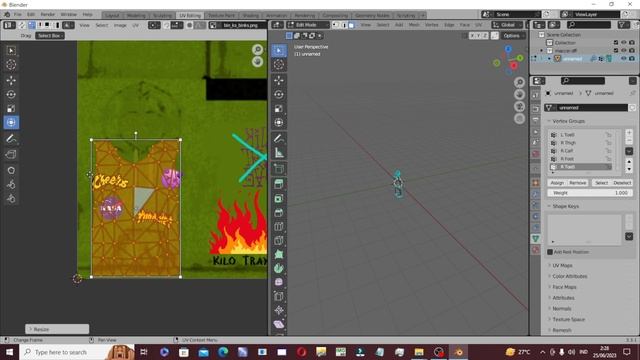Select the Rotate tool in UV editor toolbar
This screenshot has height=360, width=640.
click(11, 94)
